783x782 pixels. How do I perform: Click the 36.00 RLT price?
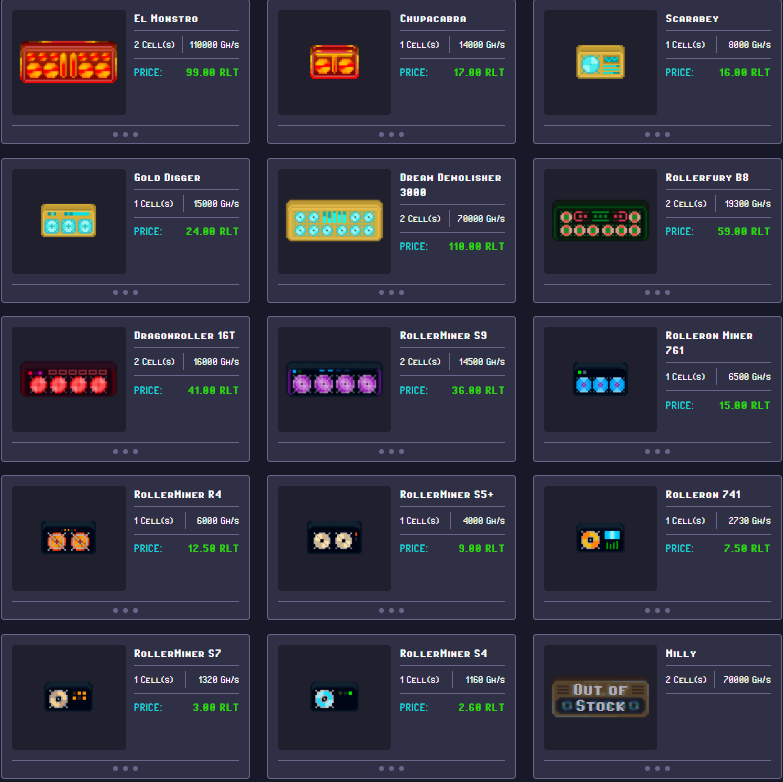point(478,390)
